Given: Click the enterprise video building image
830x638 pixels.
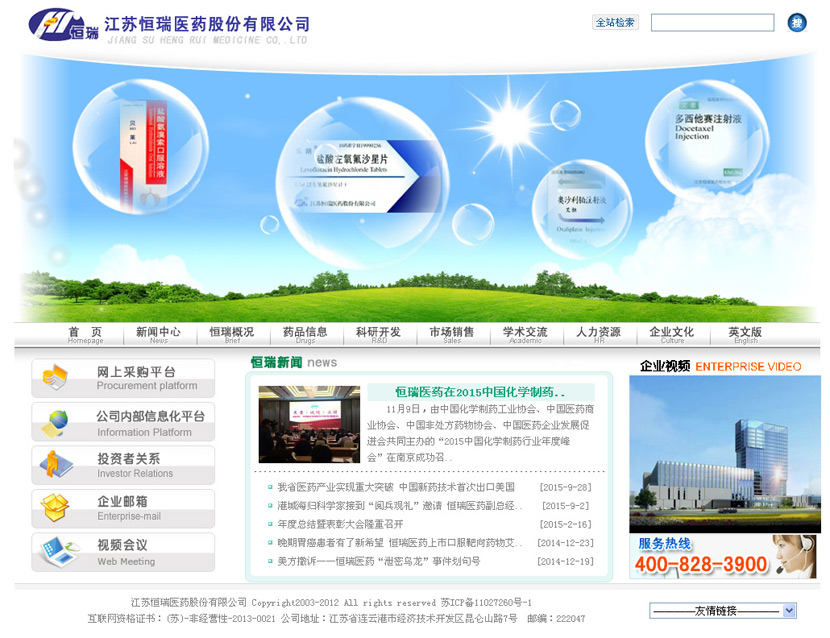Looking at the screenshot, I should [725, 454].
